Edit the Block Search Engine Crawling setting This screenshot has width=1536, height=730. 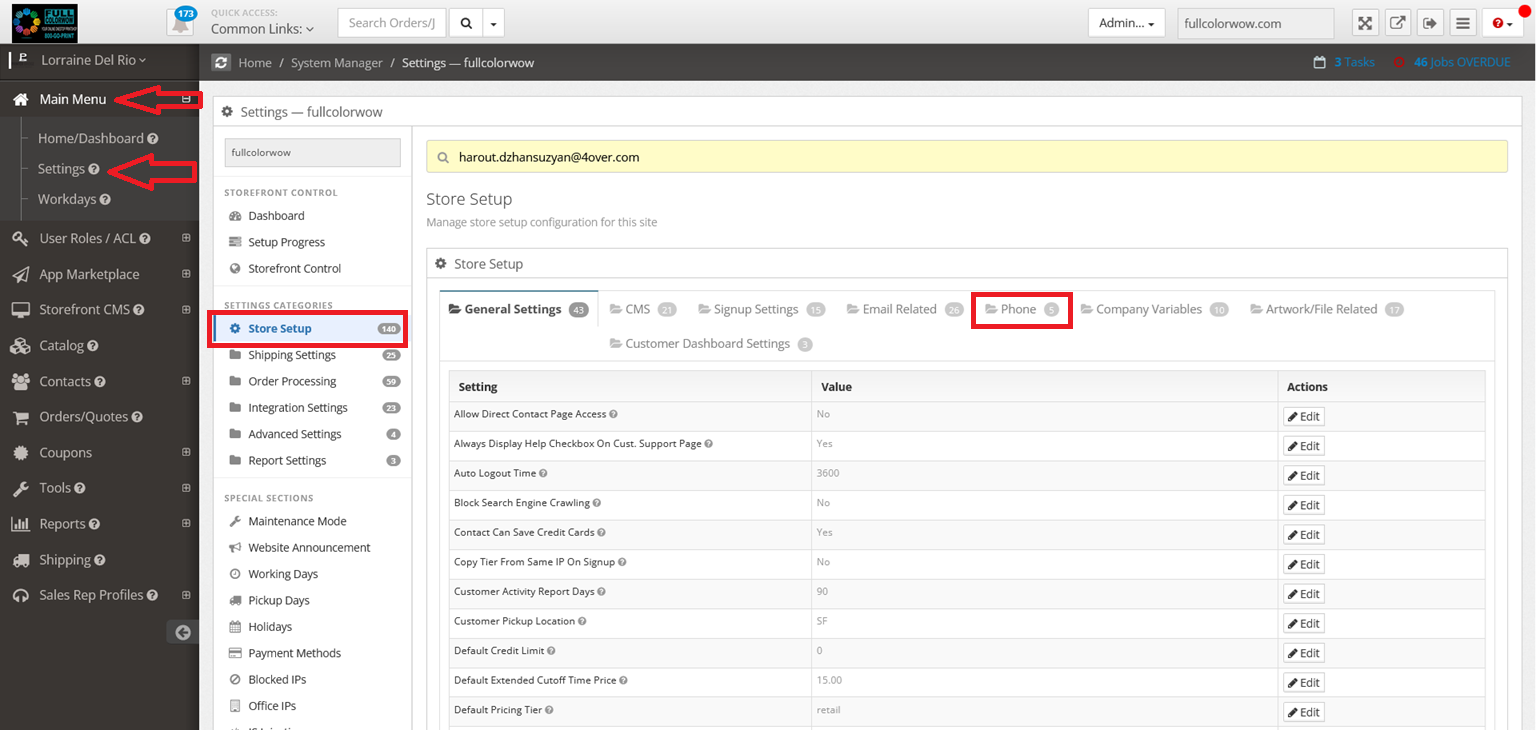click(1304, 505)
